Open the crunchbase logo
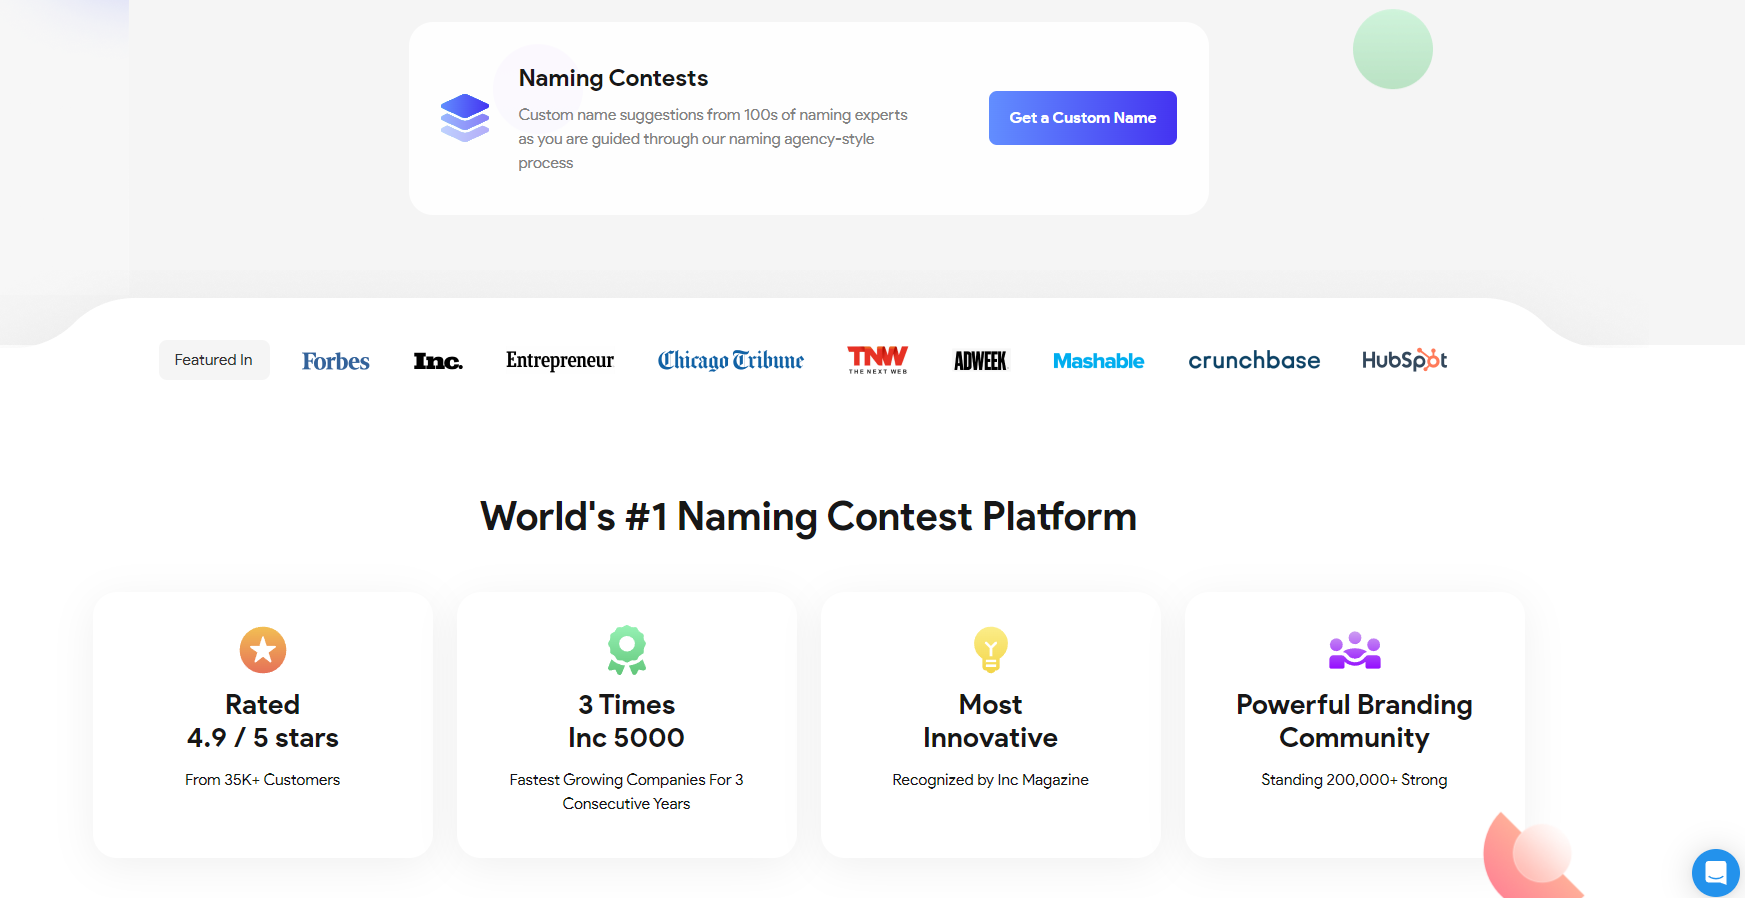 (1254, 360)
